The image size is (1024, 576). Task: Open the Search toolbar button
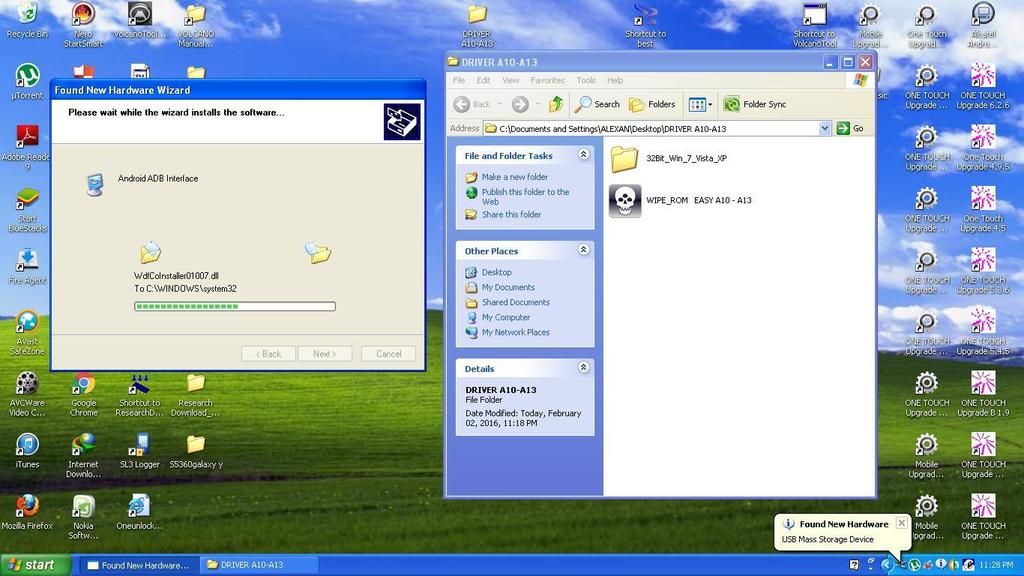tap(597, 104)
